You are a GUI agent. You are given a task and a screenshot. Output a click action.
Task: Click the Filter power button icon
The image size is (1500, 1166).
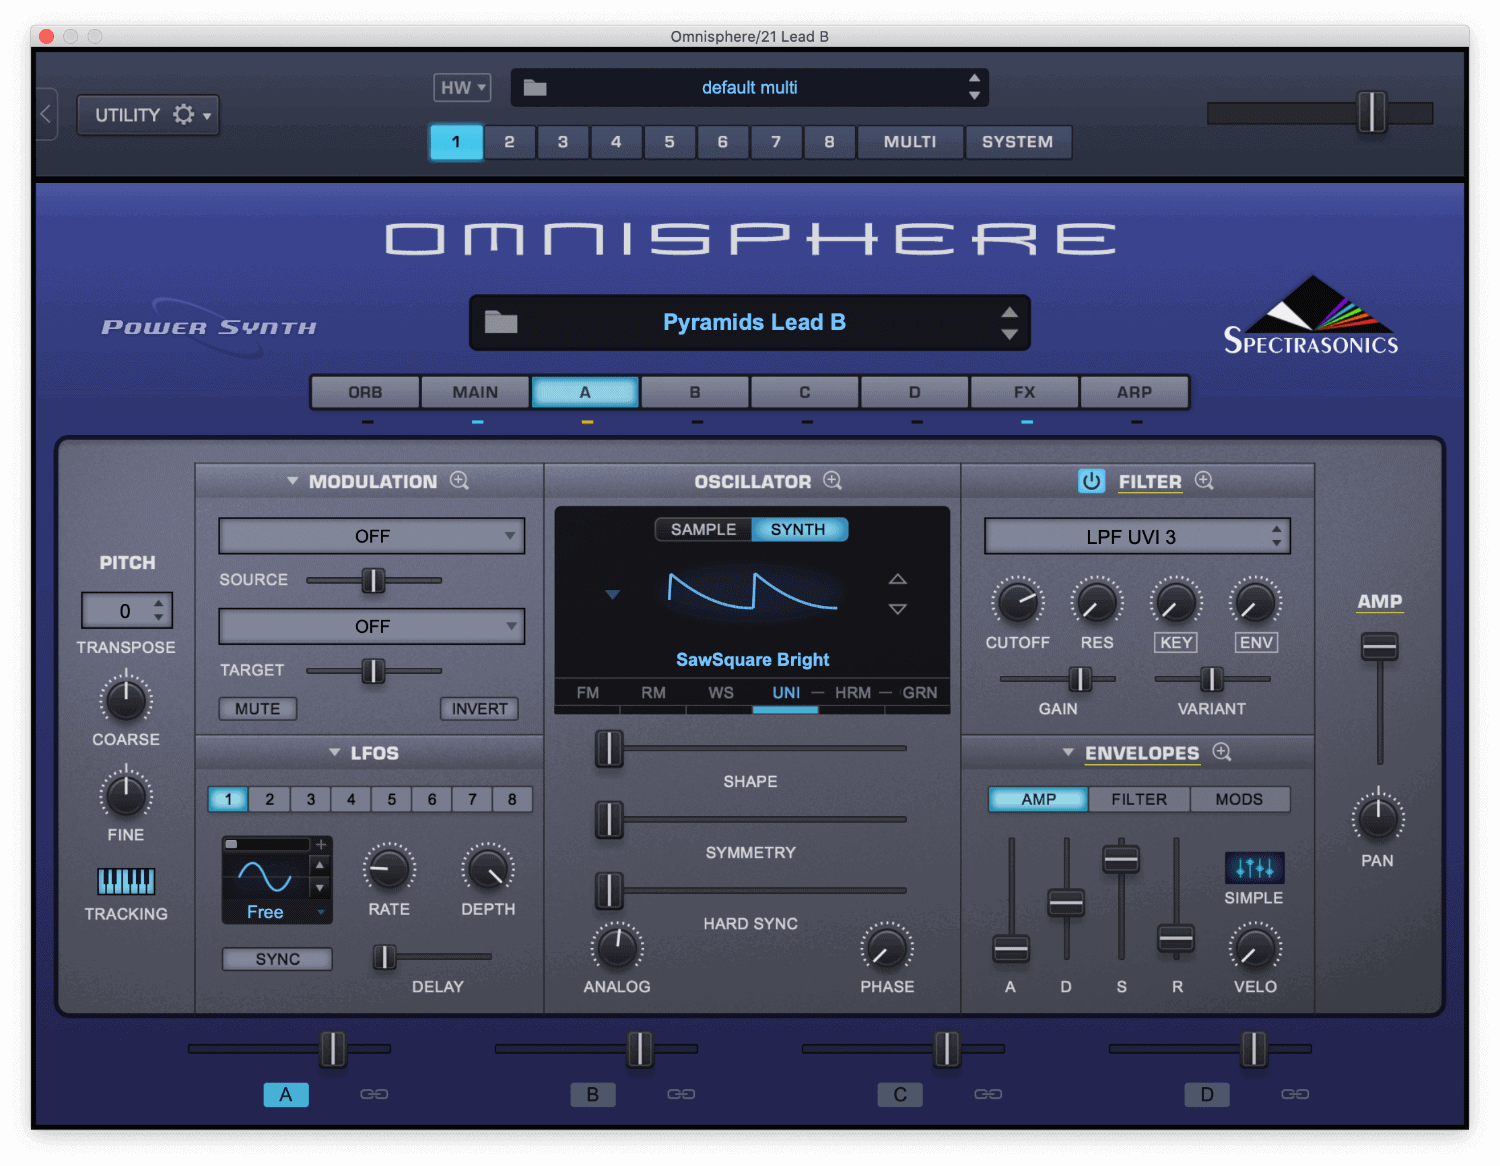(1091, 481)
